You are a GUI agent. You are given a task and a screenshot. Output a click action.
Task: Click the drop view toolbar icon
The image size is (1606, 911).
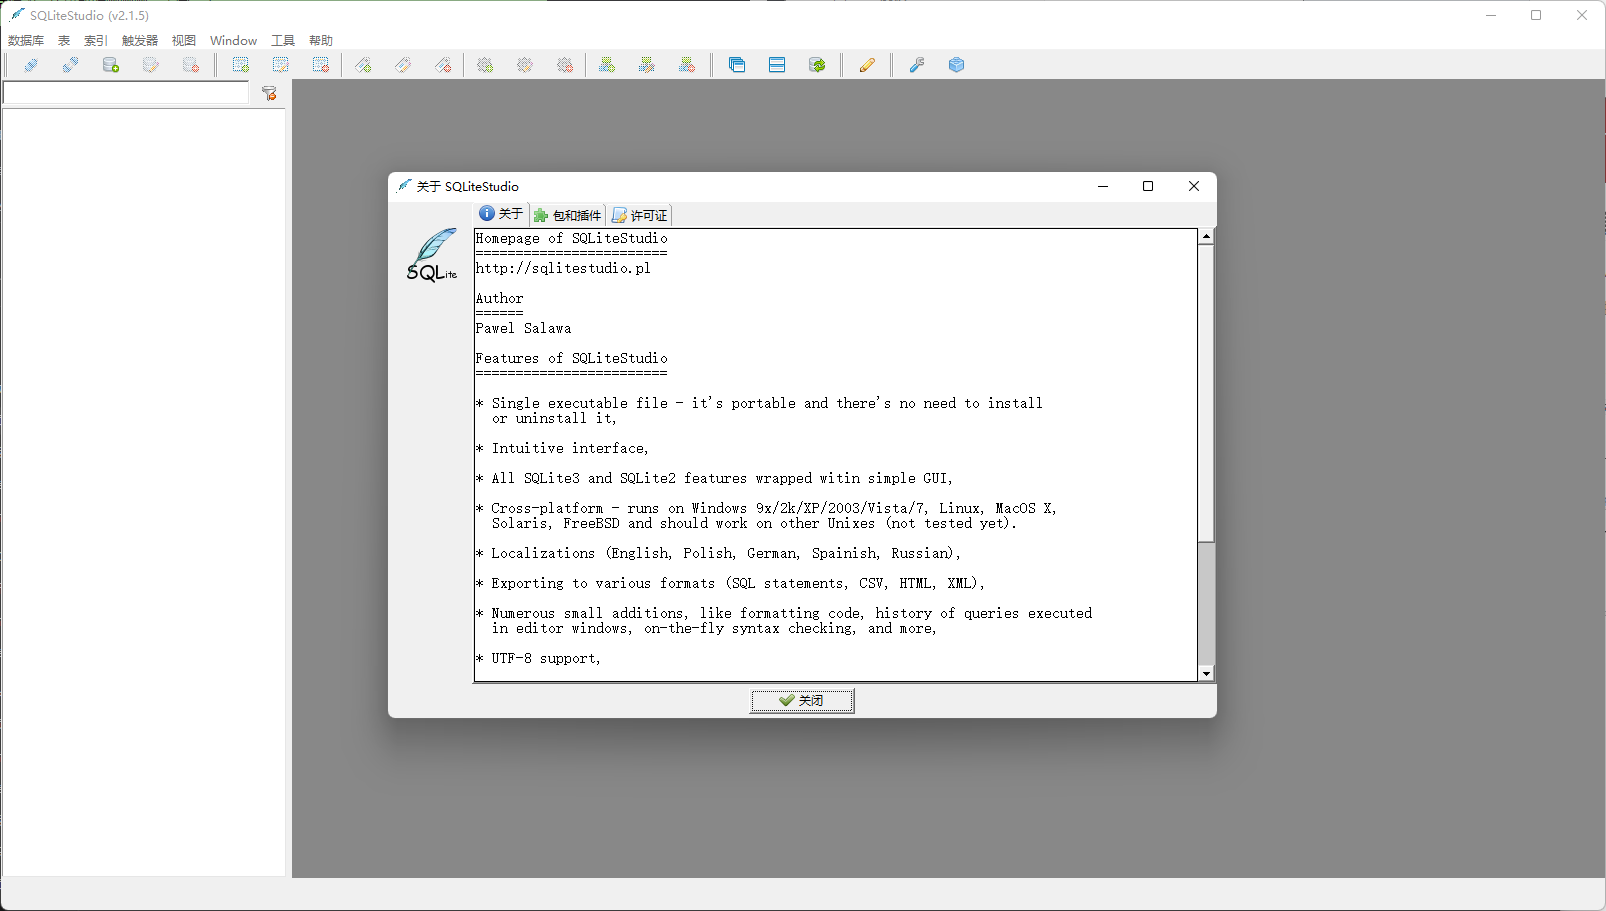687,65
